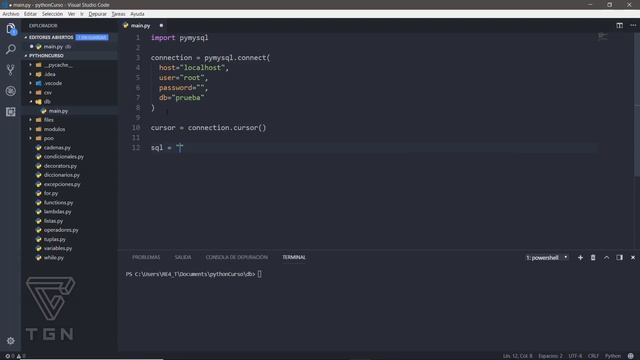Open main.py inside the db folder
Image resolution: width=640 pixels, height=360 pixels.
pyautogui.click(x=58, y=111)
